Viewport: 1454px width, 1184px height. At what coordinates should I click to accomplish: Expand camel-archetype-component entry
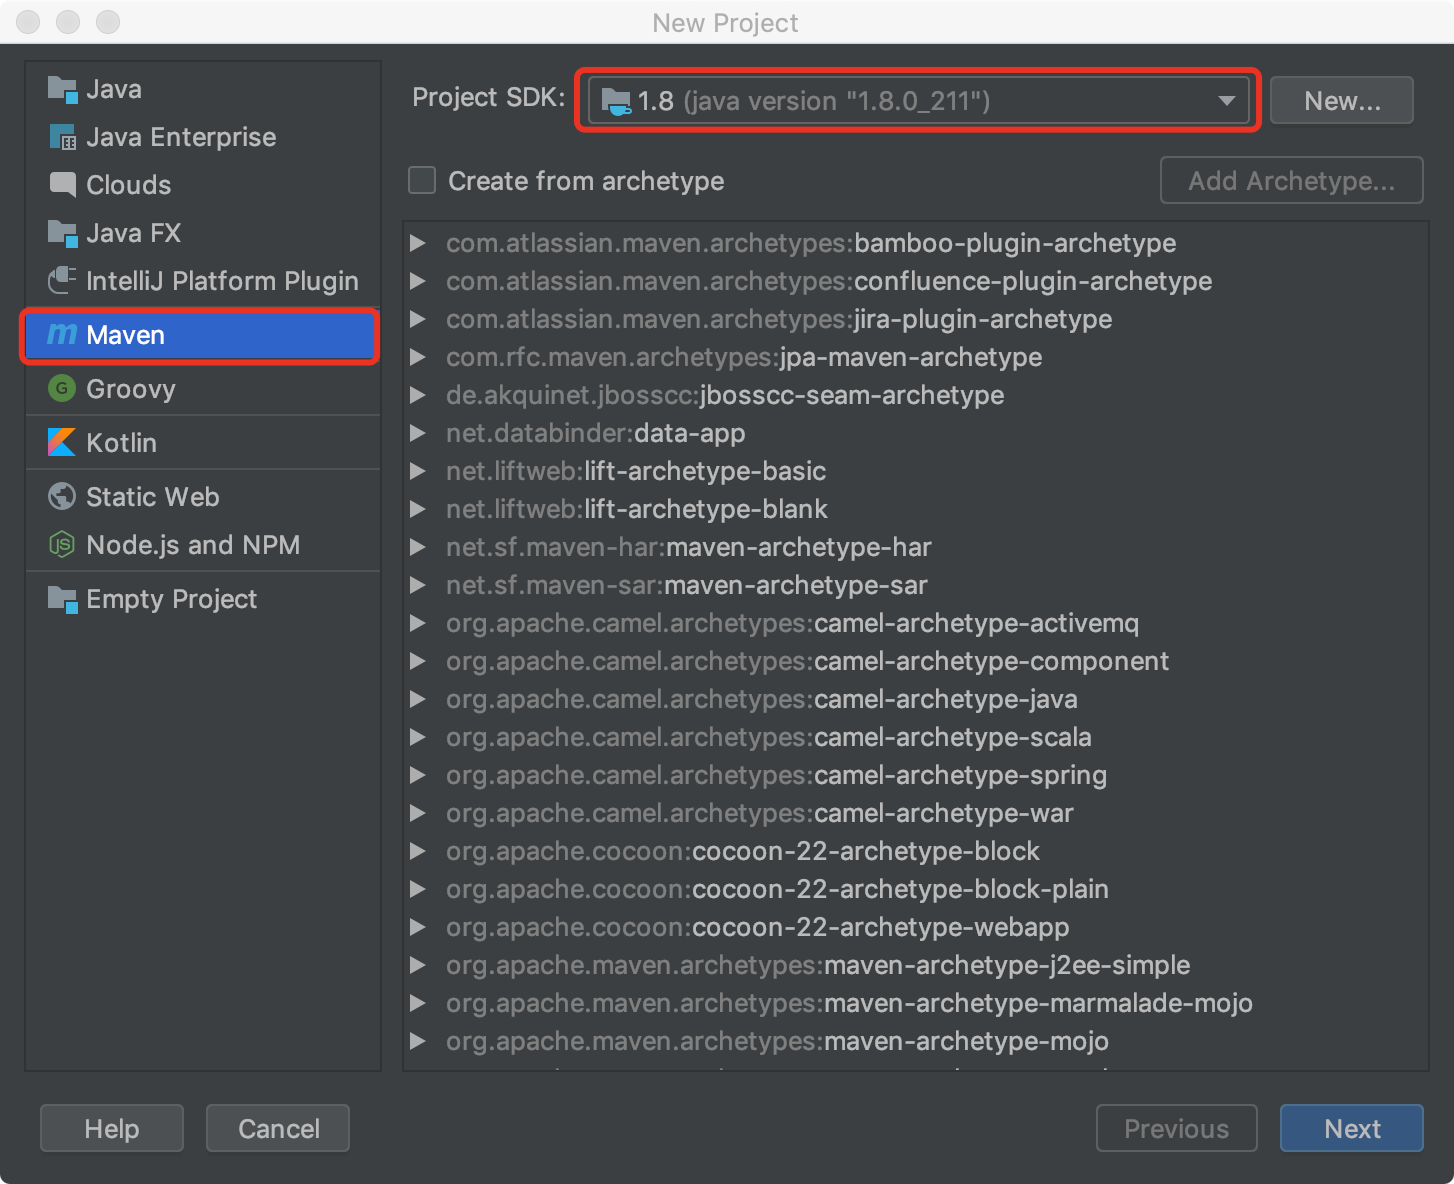[x=418, y=661]
